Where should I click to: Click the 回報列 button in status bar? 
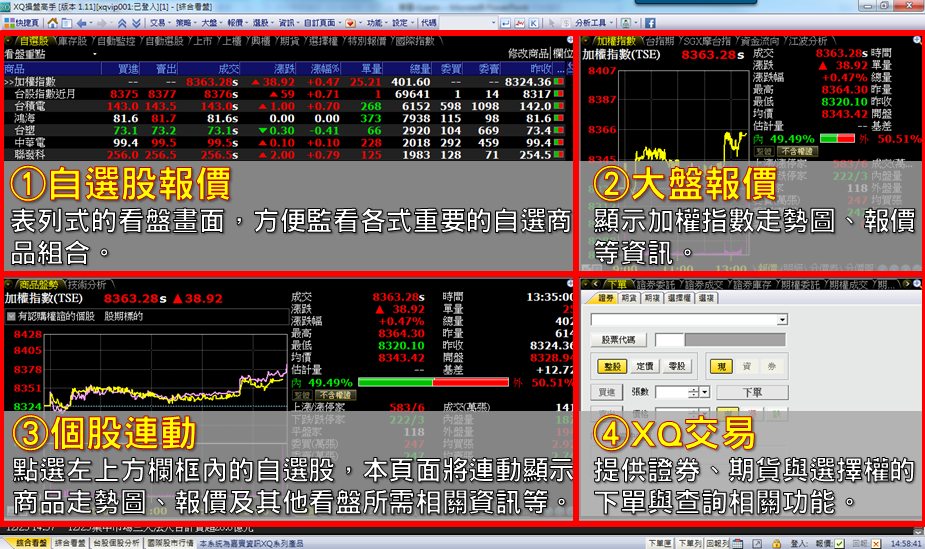click(x=717, y=543)
